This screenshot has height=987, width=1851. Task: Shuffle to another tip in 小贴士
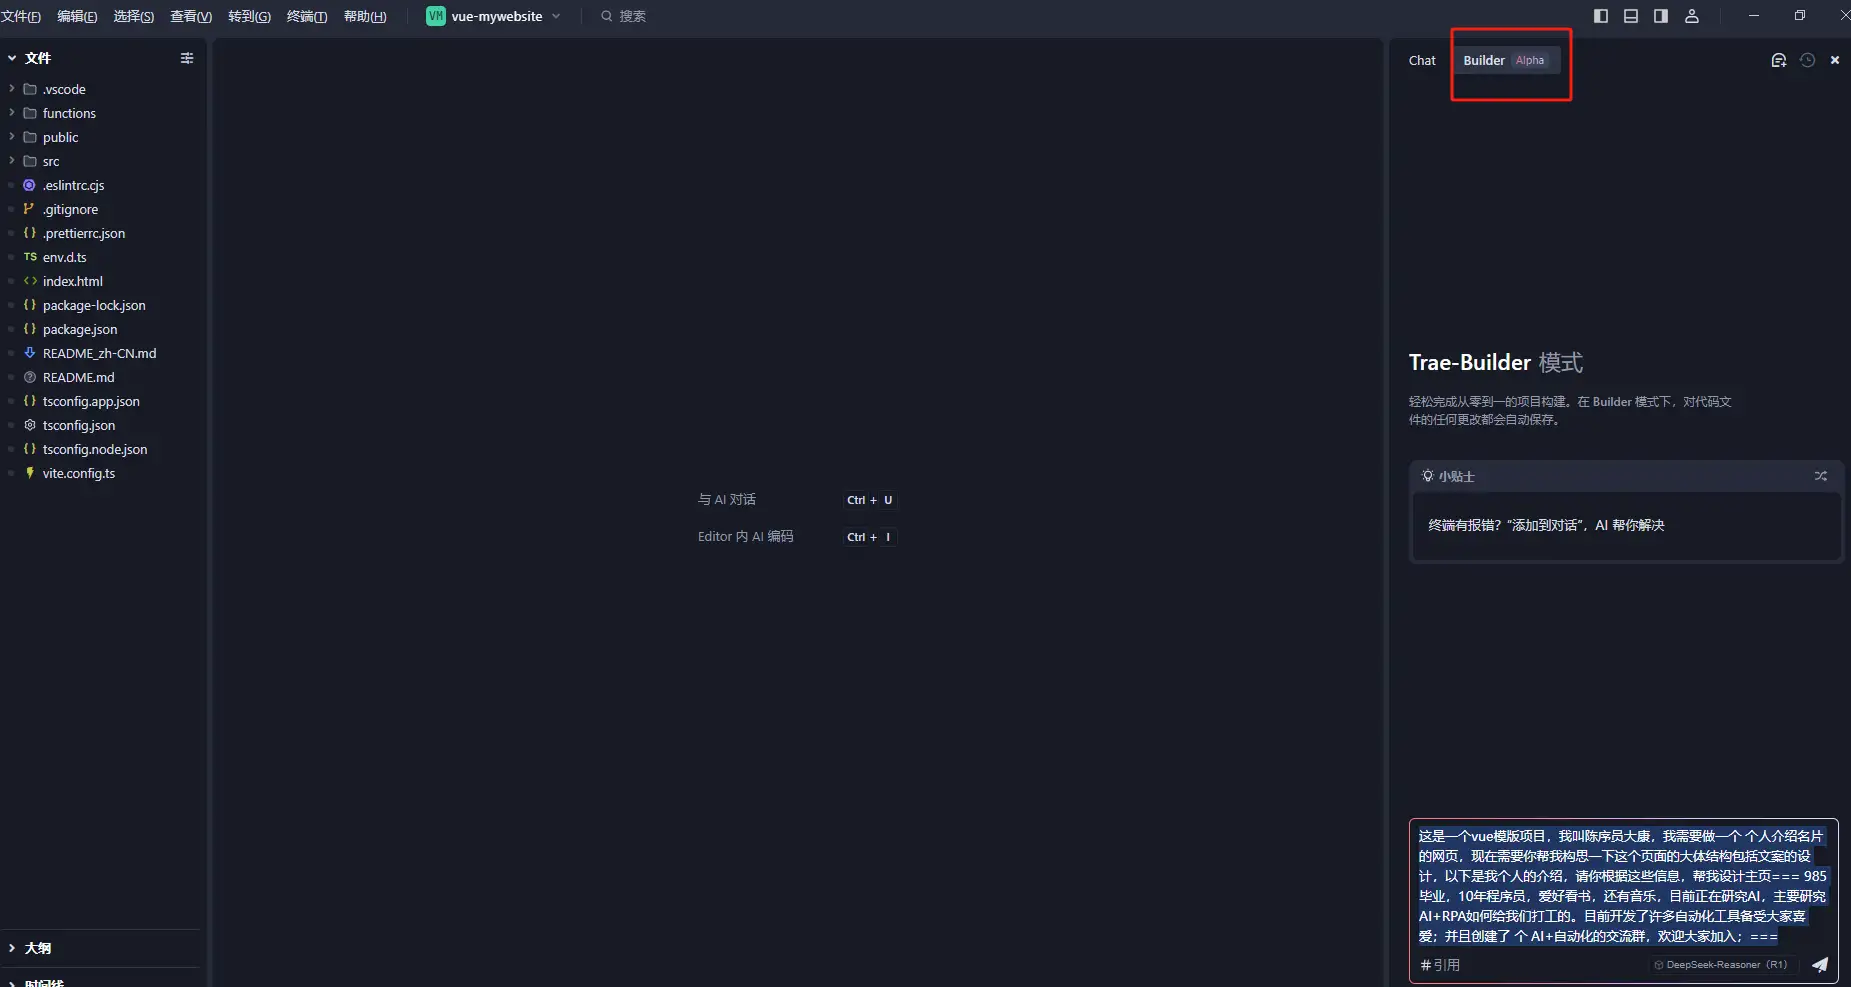1820,476
